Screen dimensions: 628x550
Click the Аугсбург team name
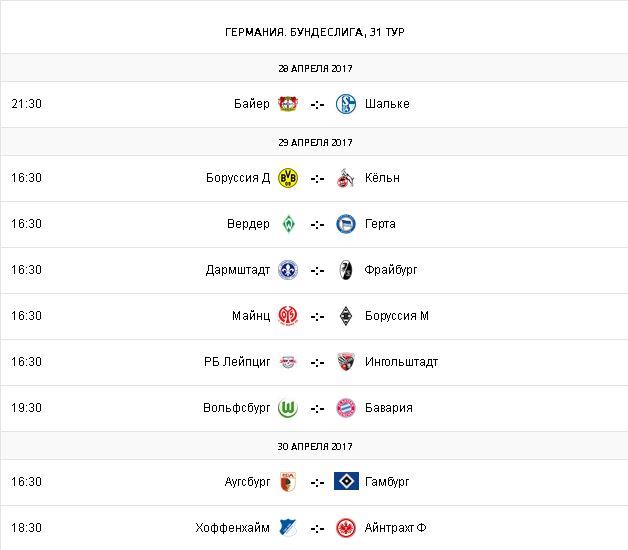[248, 482]
